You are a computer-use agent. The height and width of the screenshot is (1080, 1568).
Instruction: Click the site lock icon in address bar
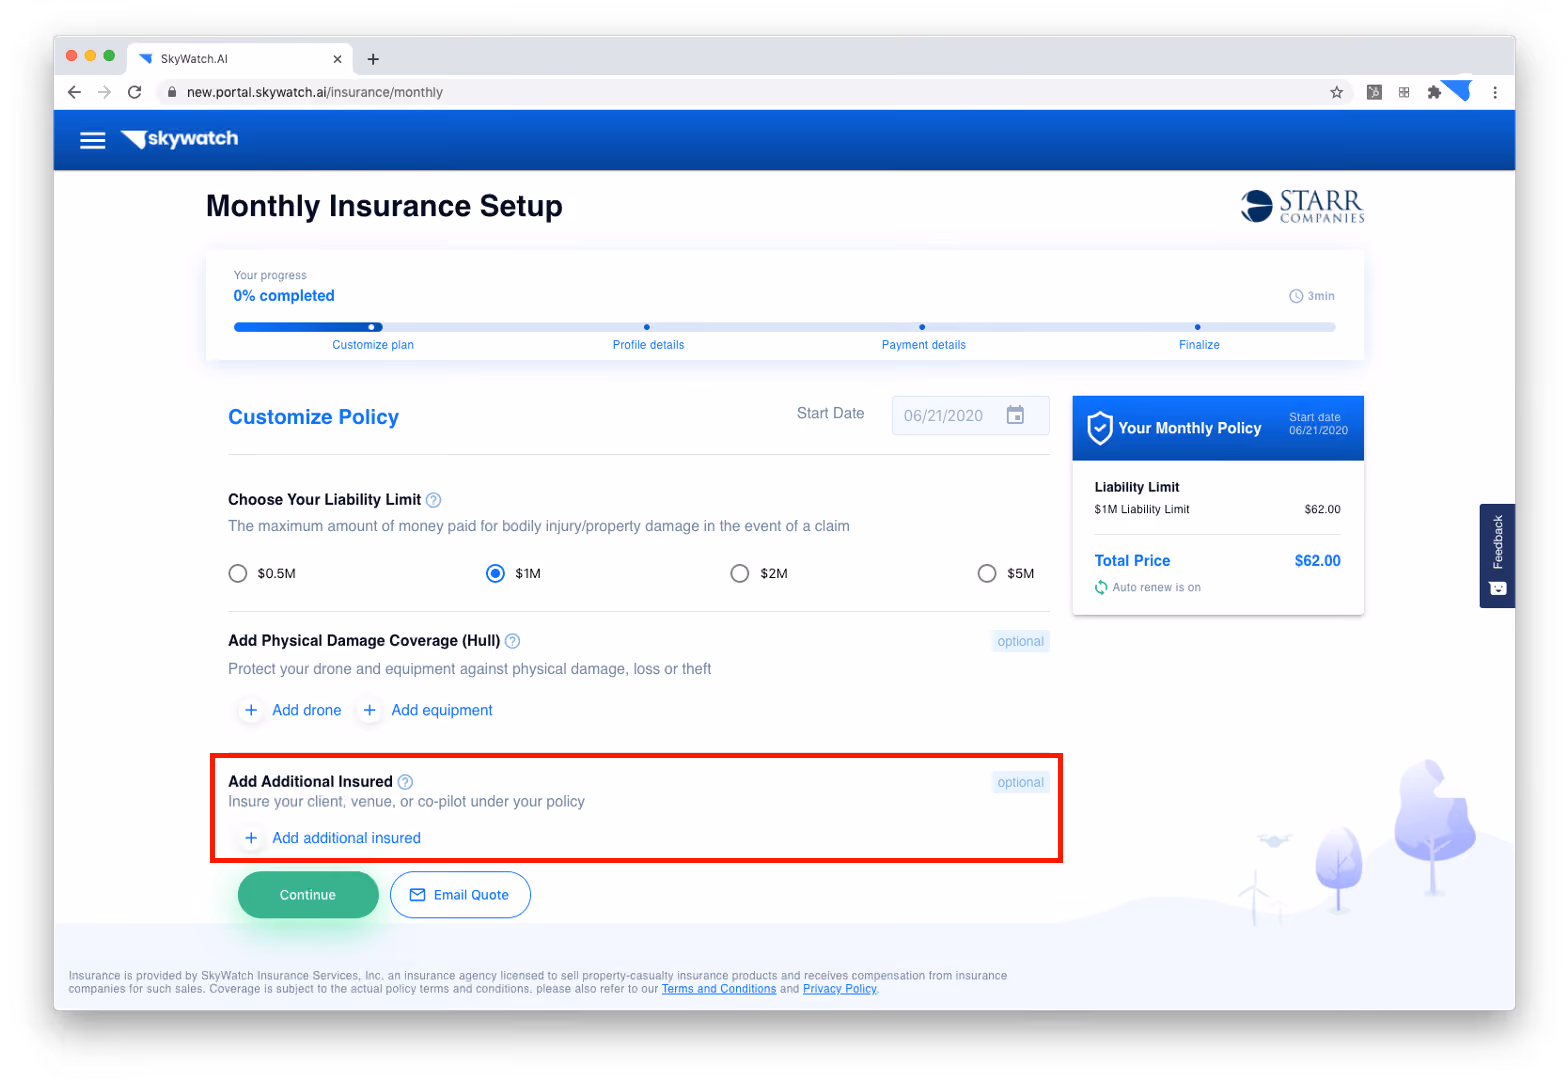tap(172, 92)
